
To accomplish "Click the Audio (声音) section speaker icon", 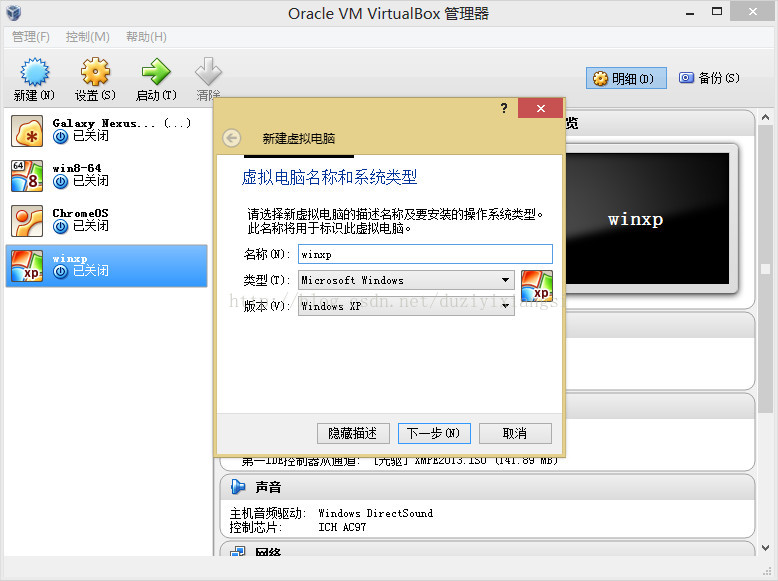I will pyautogui.click(x=238, y=487).
